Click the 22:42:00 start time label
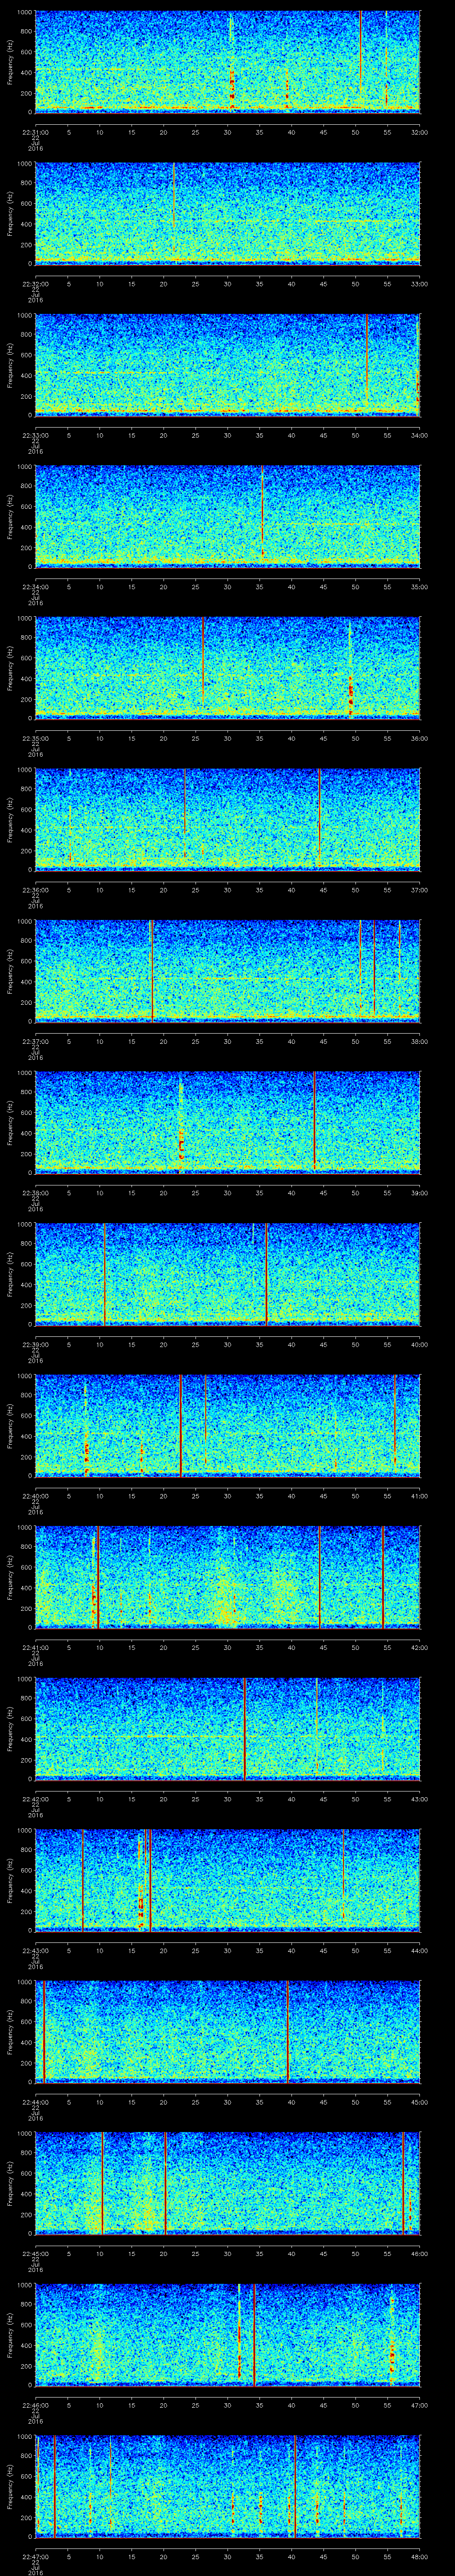This screenshot has width=455, height=2576. click(x=36, y=1799)
